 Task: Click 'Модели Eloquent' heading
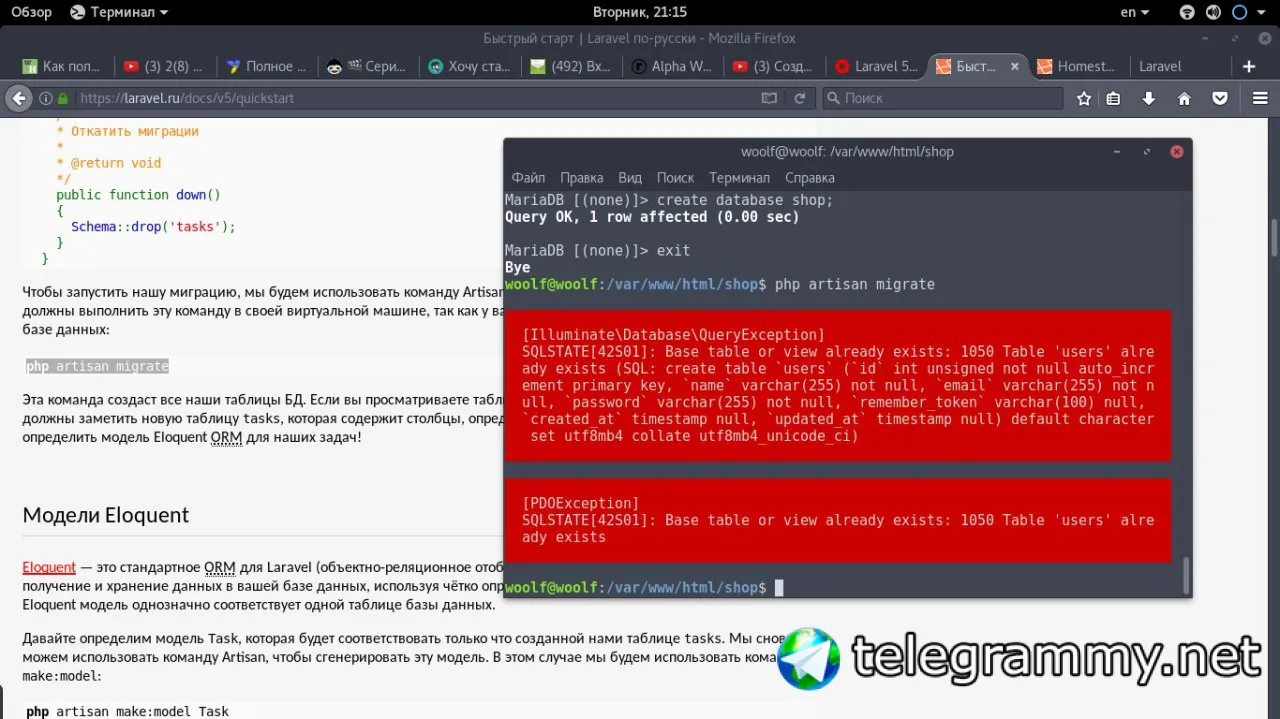(x=106, y=515)
